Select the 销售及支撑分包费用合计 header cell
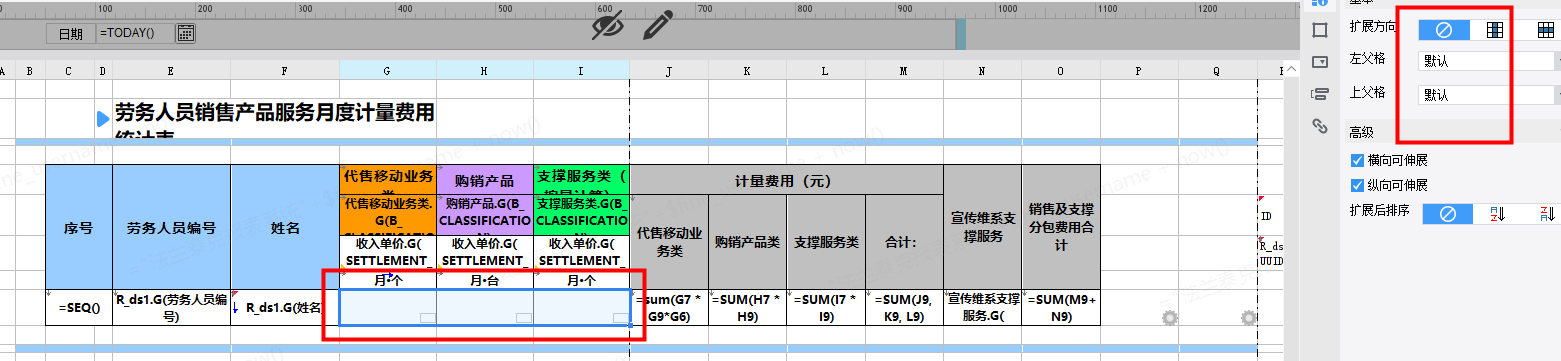This screenshot has width=1561, height=361. [1060, 228]
